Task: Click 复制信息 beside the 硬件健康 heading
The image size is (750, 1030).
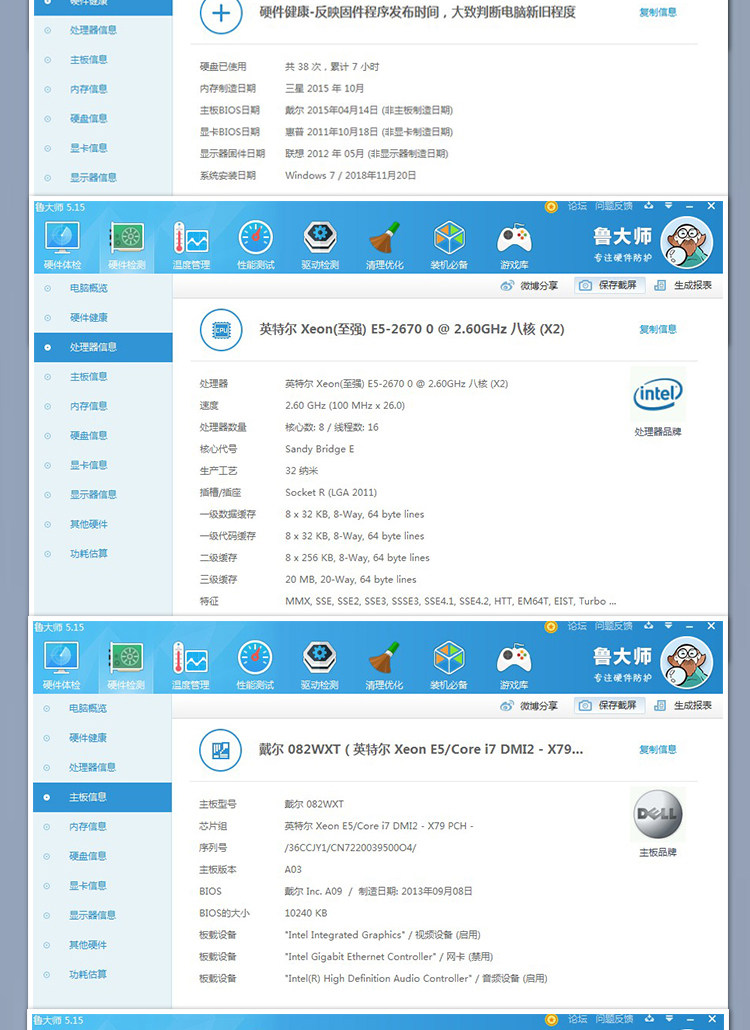Action: pyautogui.click(x=658, y=12)
